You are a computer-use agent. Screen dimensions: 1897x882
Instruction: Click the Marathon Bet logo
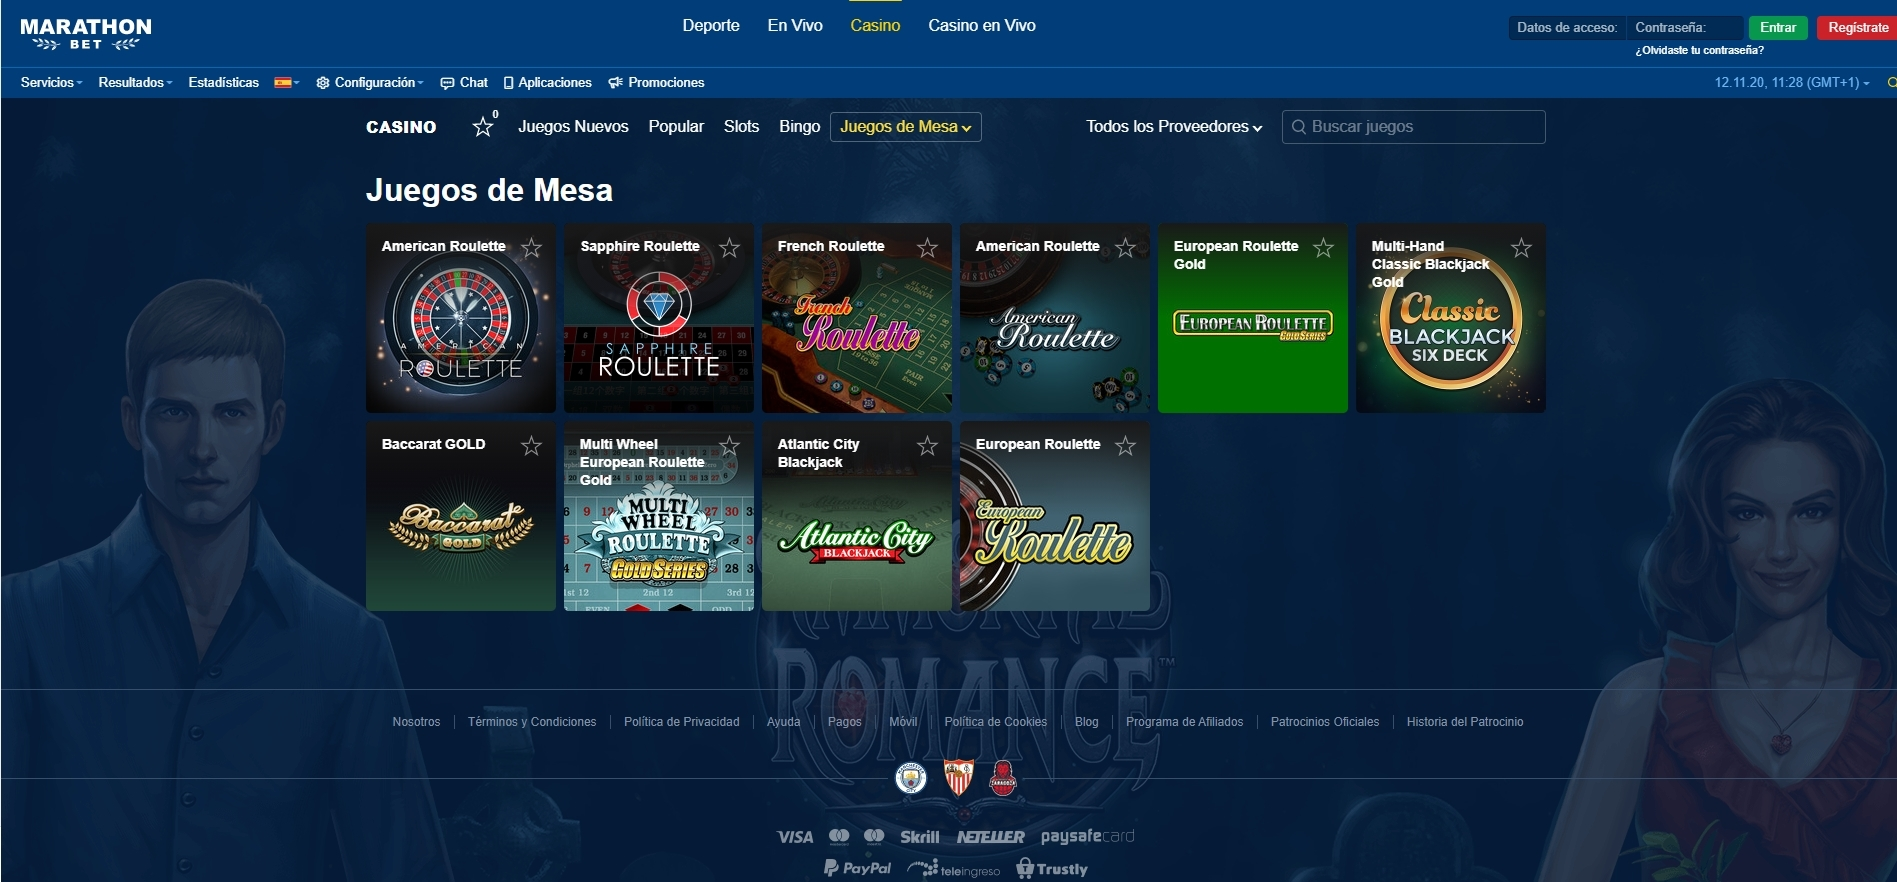(86, 33)
